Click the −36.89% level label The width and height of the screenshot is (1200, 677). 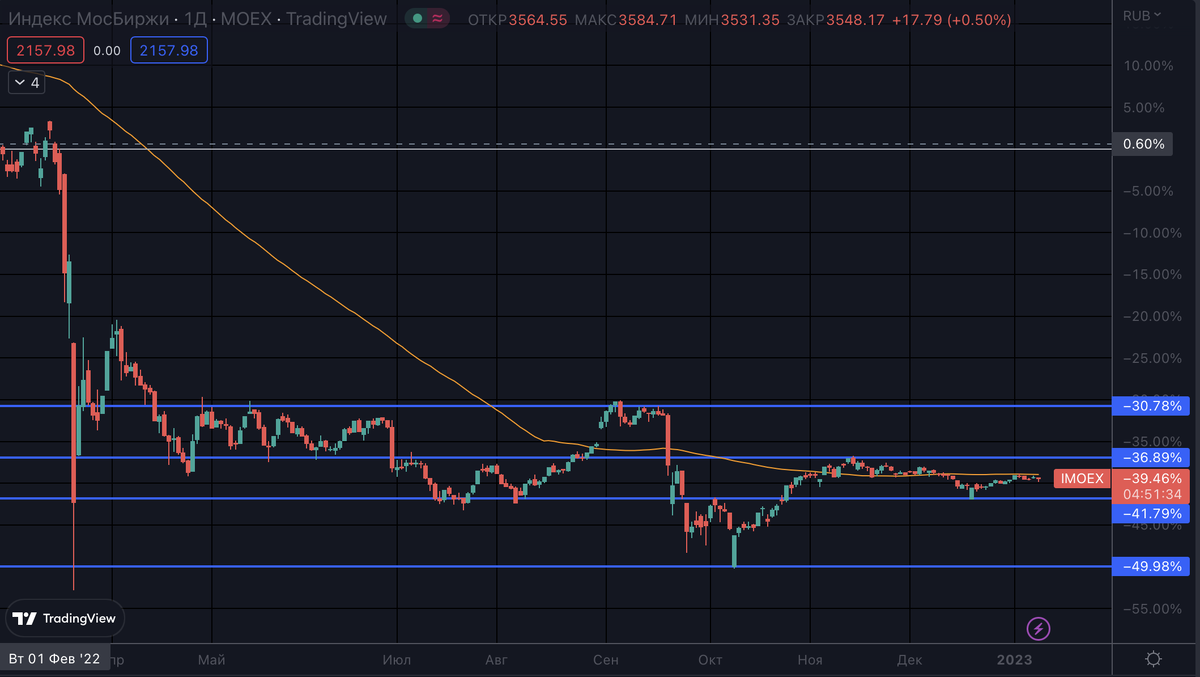pyautogui.click(x=1152, y=457)
